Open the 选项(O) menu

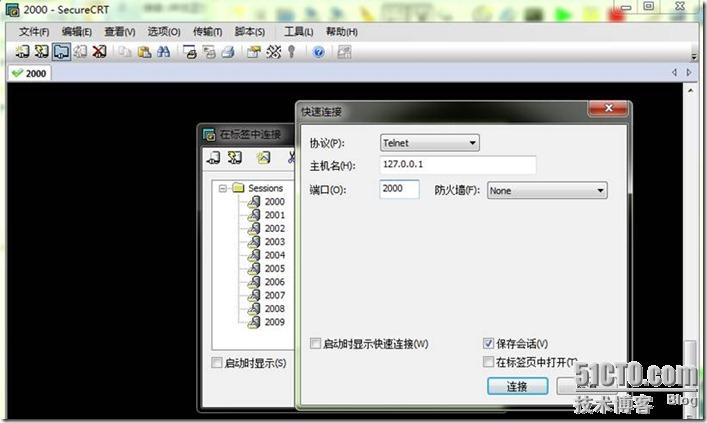click(164, 32)
